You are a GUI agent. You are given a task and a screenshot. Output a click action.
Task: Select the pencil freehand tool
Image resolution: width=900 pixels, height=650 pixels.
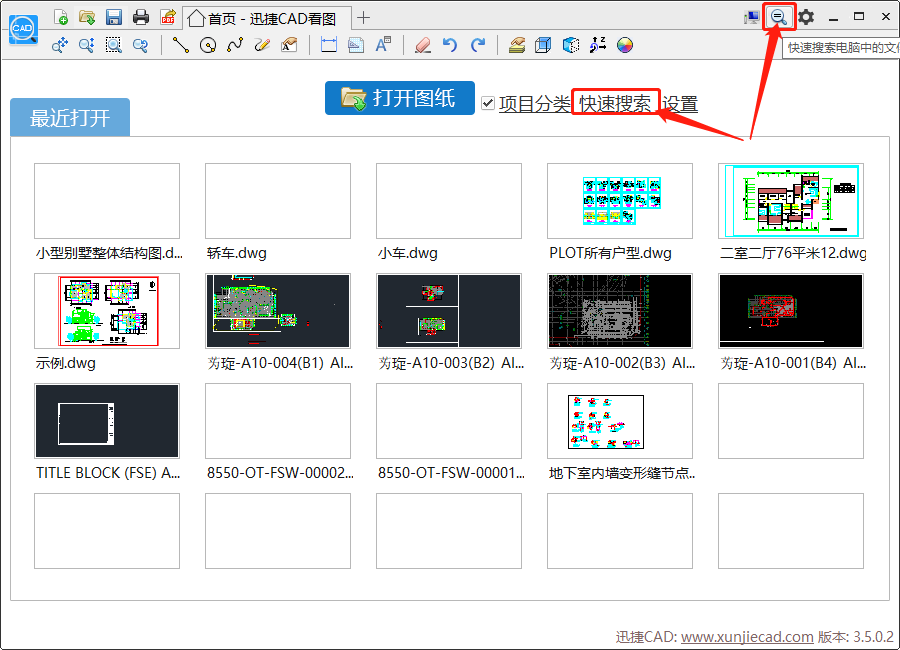pyautogui.click(x=262, y=45)
